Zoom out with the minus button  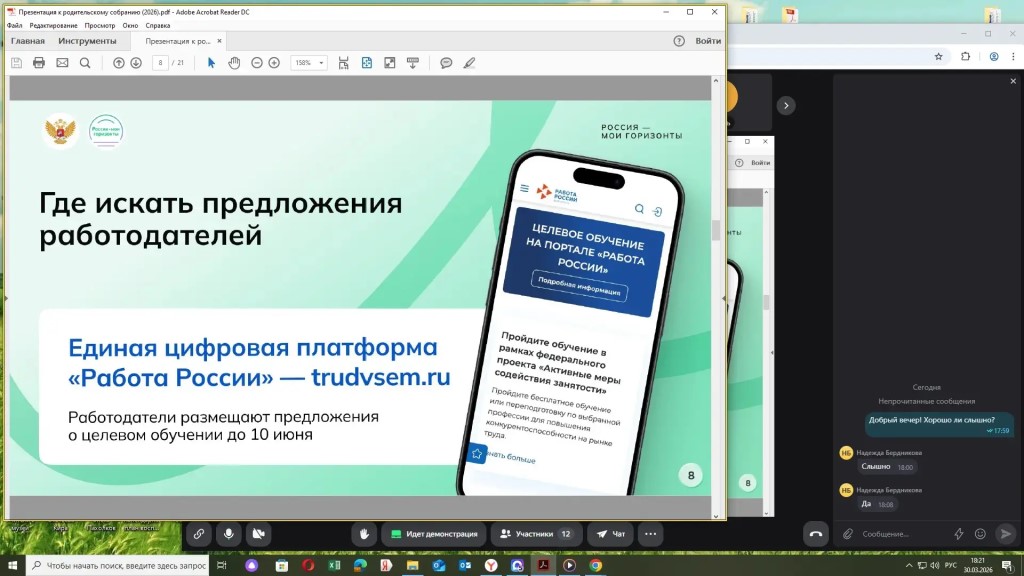257,63
